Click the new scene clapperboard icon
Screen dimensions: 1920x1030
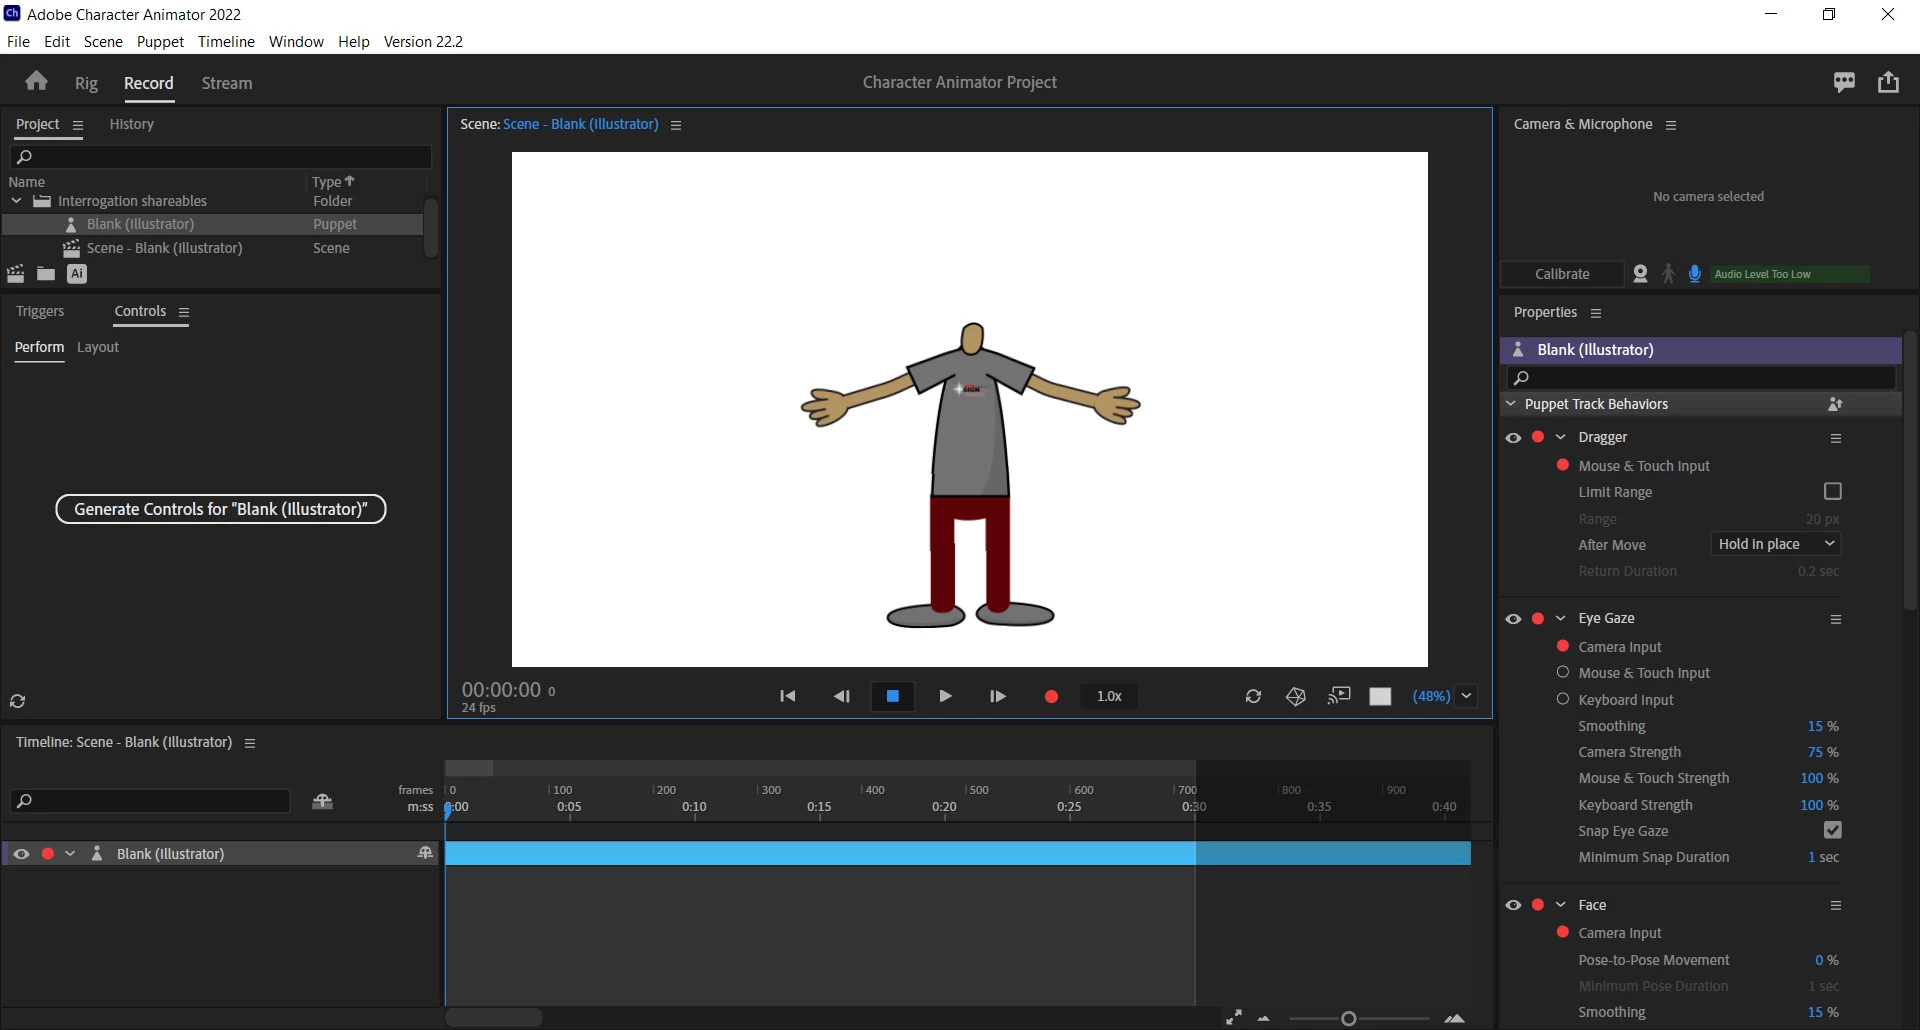click(16, 274)
